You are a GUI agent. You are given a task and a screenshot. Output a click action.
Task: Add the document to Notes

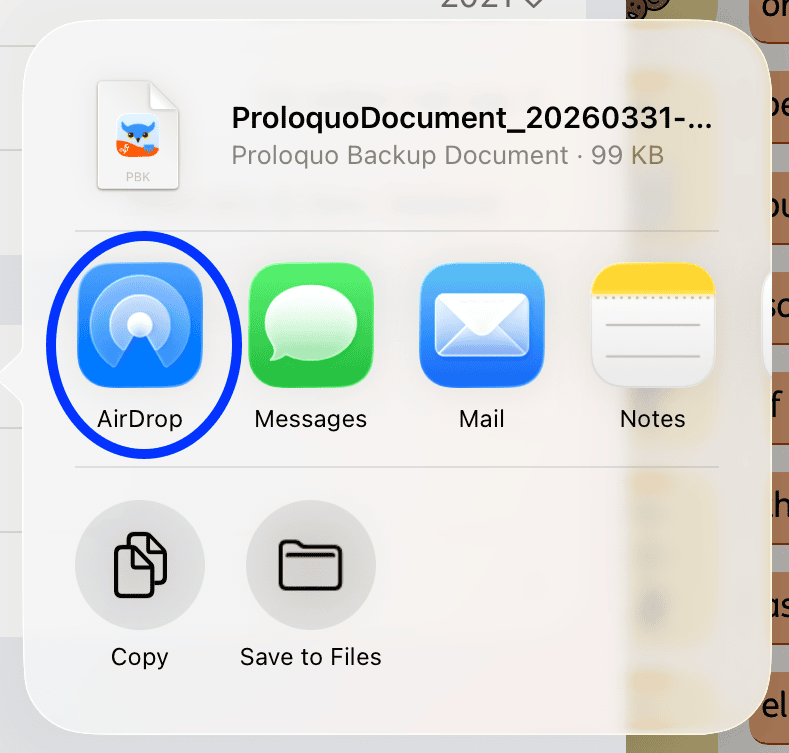(x=653, y=325)
